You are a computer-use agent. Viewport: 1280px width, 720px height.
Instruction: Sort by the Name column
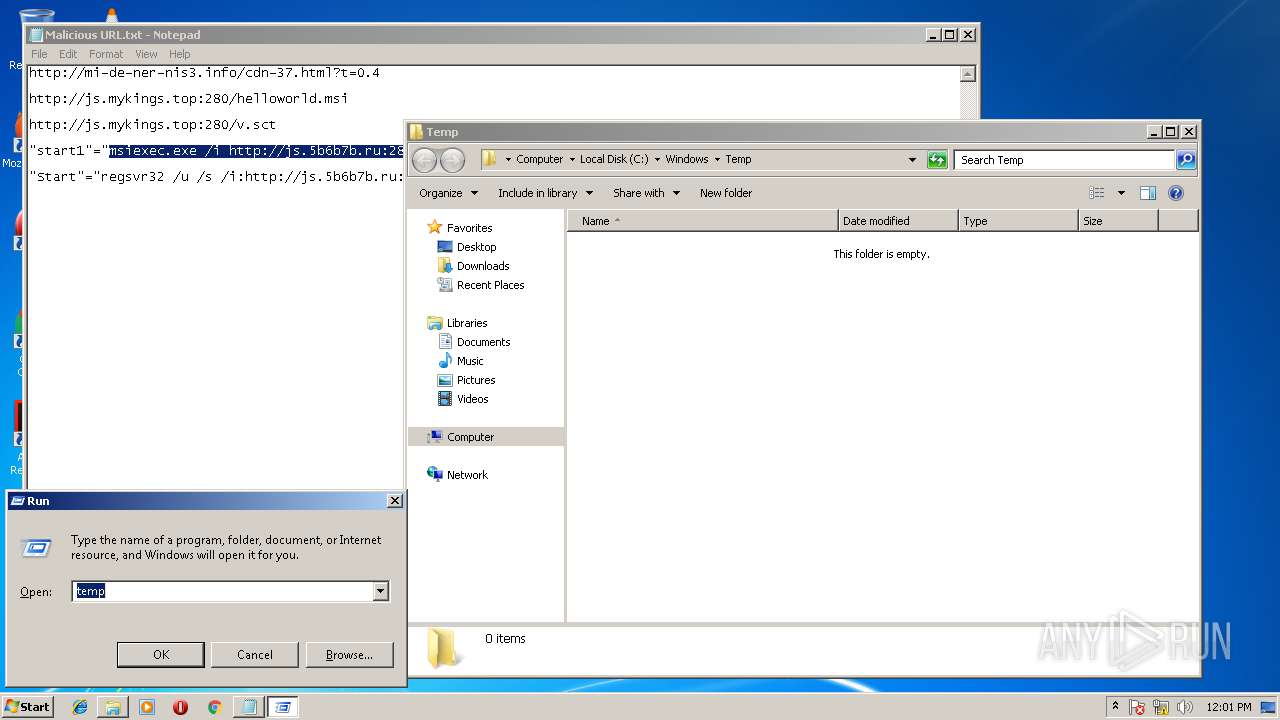tap(703, 221)
